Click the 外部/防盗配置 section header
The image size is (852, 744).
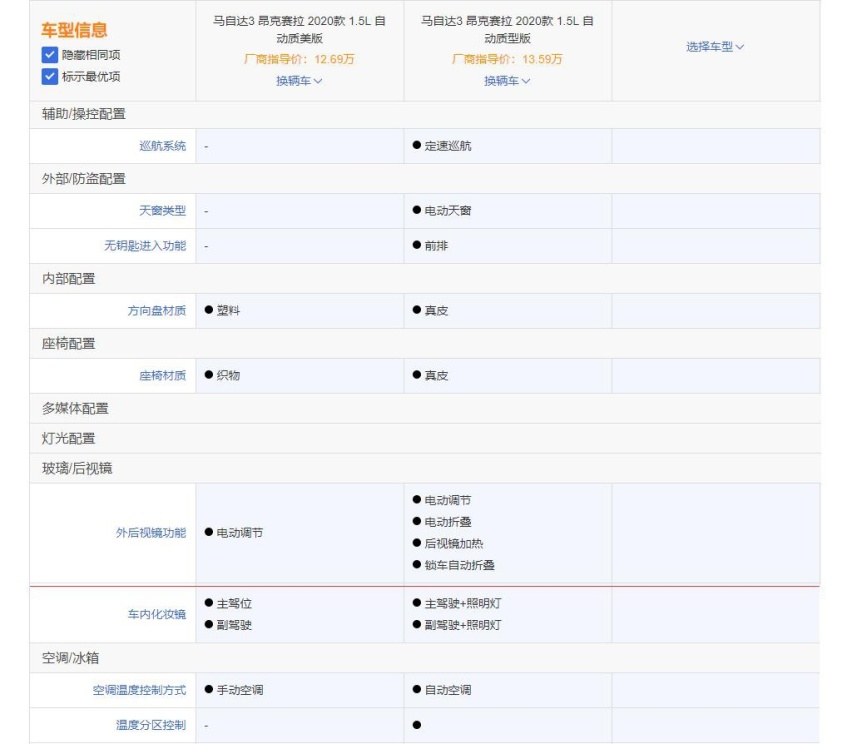point(84,179)
